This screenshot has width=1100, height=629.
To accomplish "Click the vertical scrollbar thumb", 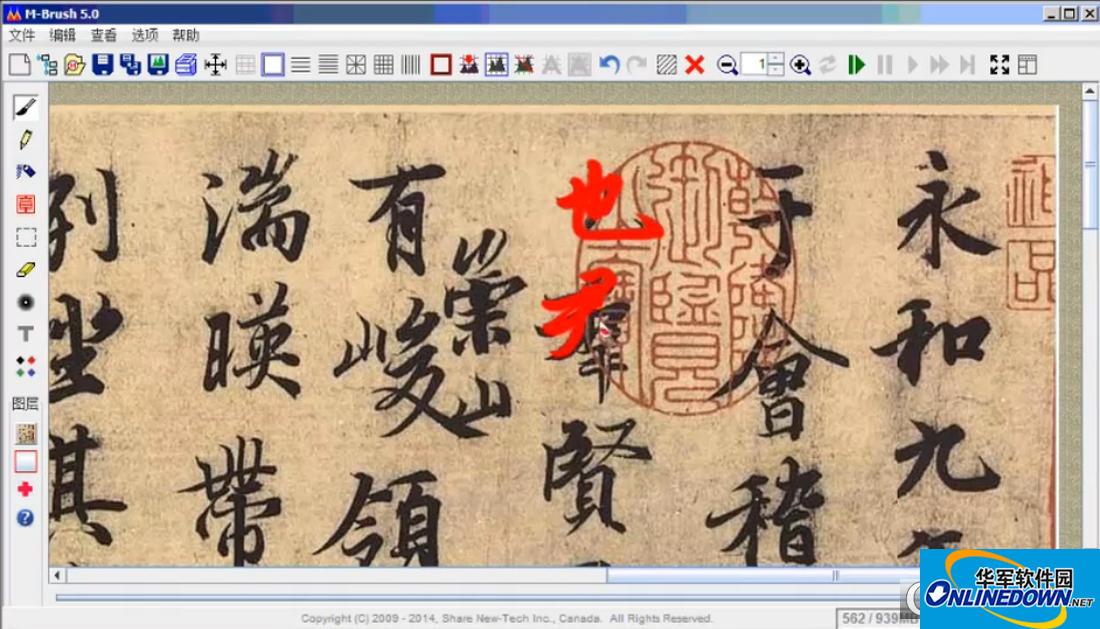I will coord(1089,165).
